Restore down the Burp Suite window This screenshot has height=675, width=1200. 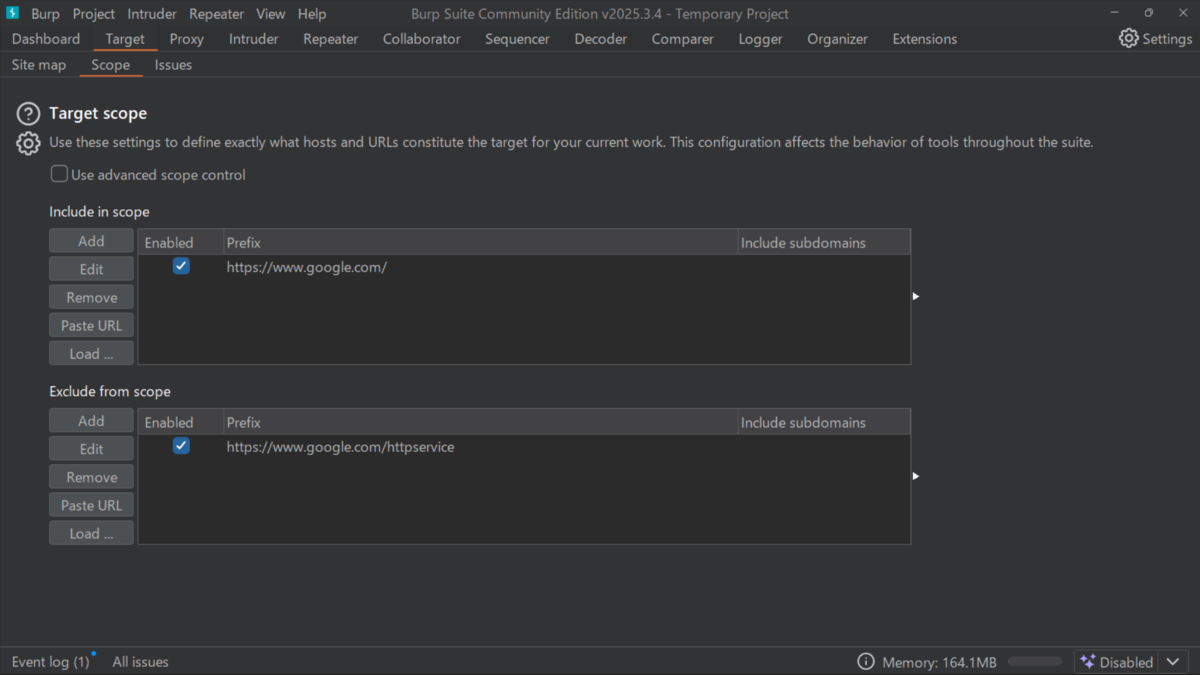point(1148,13)
